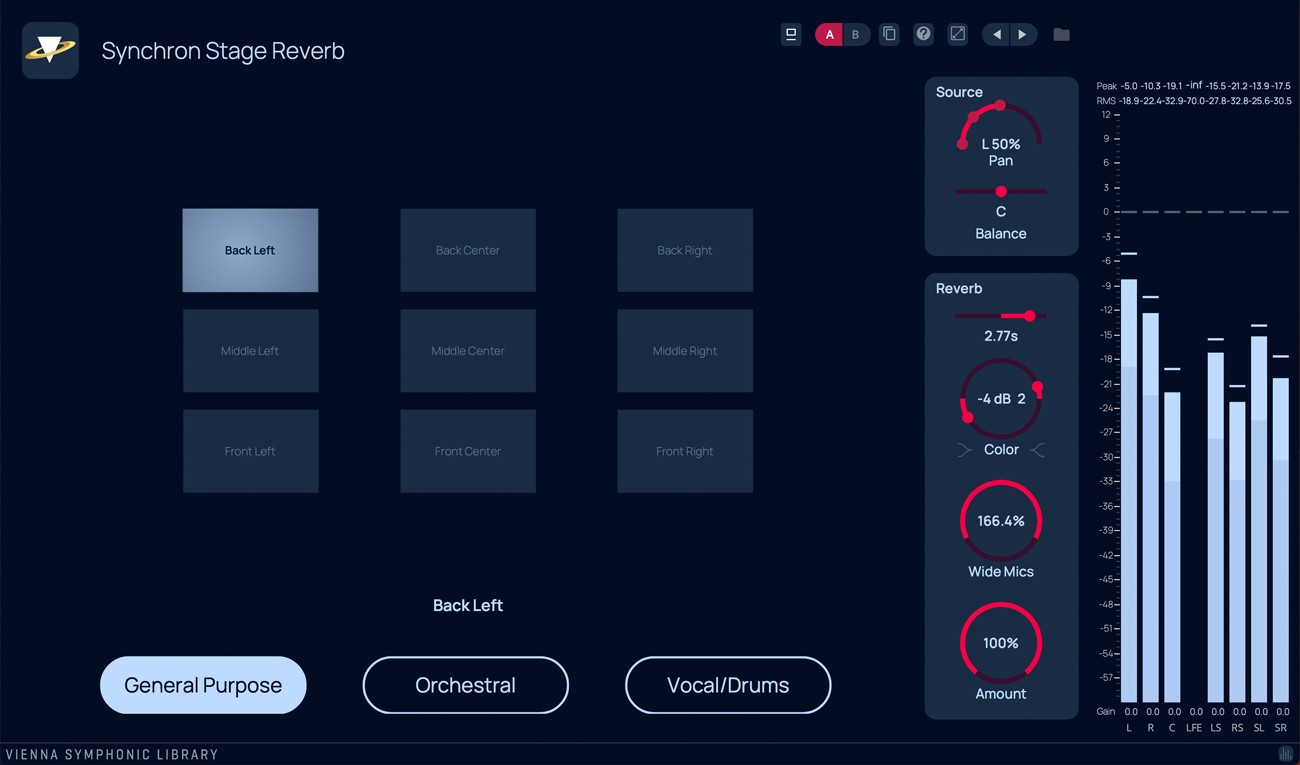Go to the previous preset with the left arrow
Image resolution: width=1300 pixels, height=765 pixels.
(x=995, y=34)
